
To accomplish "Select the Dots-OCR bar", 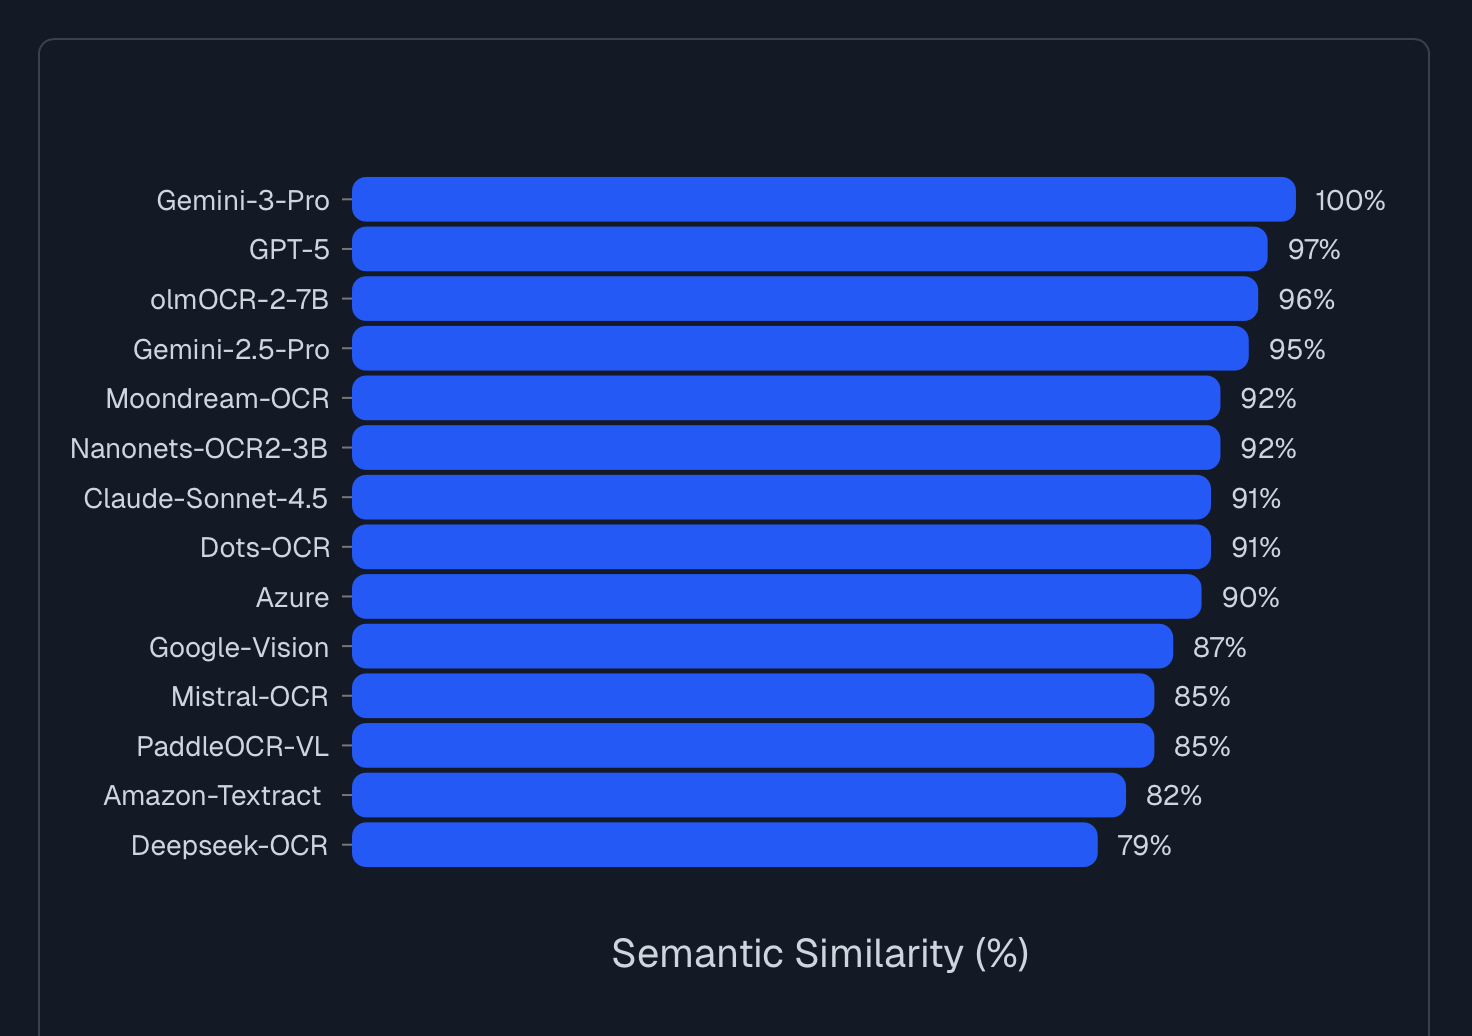I will click(781, 547).
